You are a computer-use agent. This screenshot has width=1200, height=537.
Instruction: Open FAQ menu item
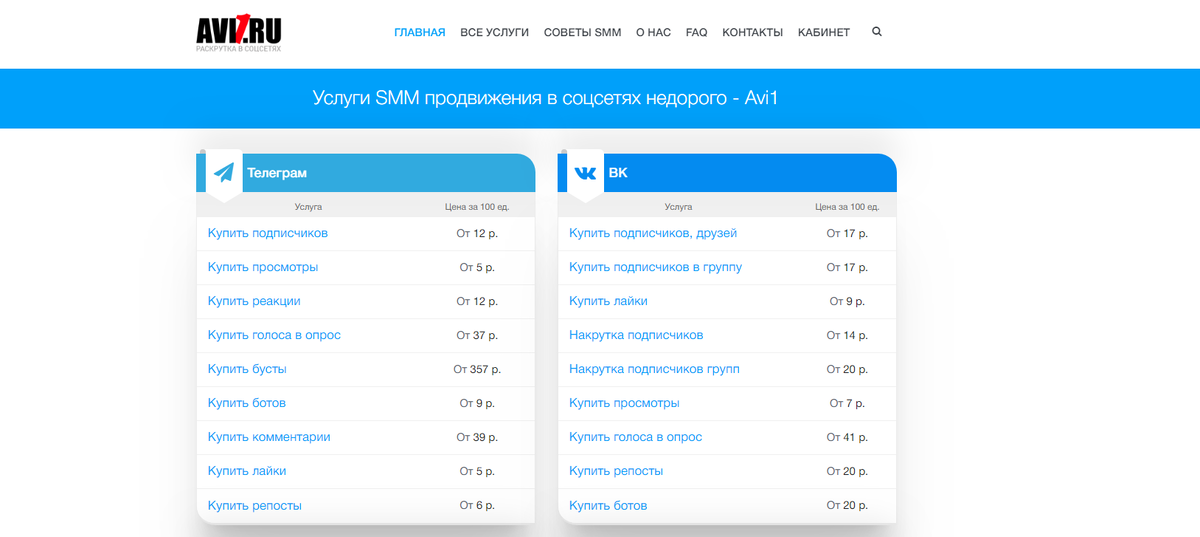697,32
